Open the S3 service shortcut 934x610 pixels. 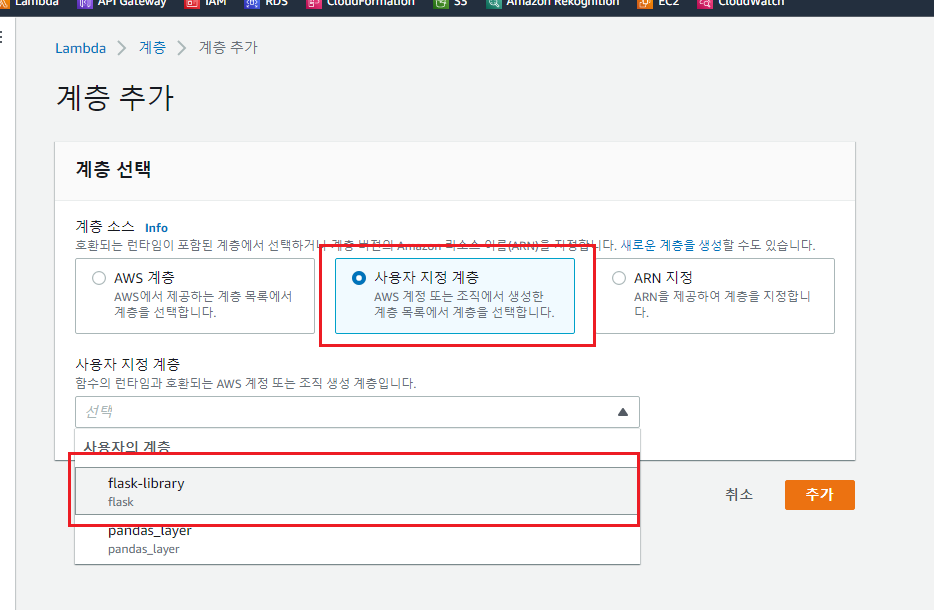(x=450, y=3)
